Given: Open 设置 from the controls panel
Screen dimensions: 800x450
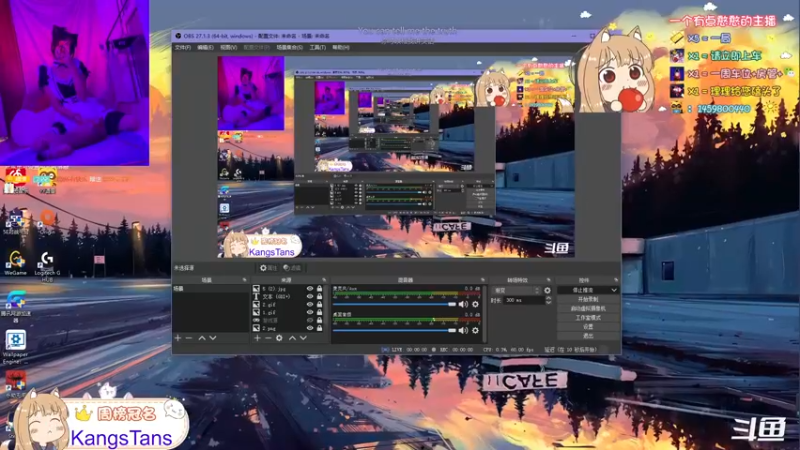Looking at the screenshot, I should (x=588, y=327).
